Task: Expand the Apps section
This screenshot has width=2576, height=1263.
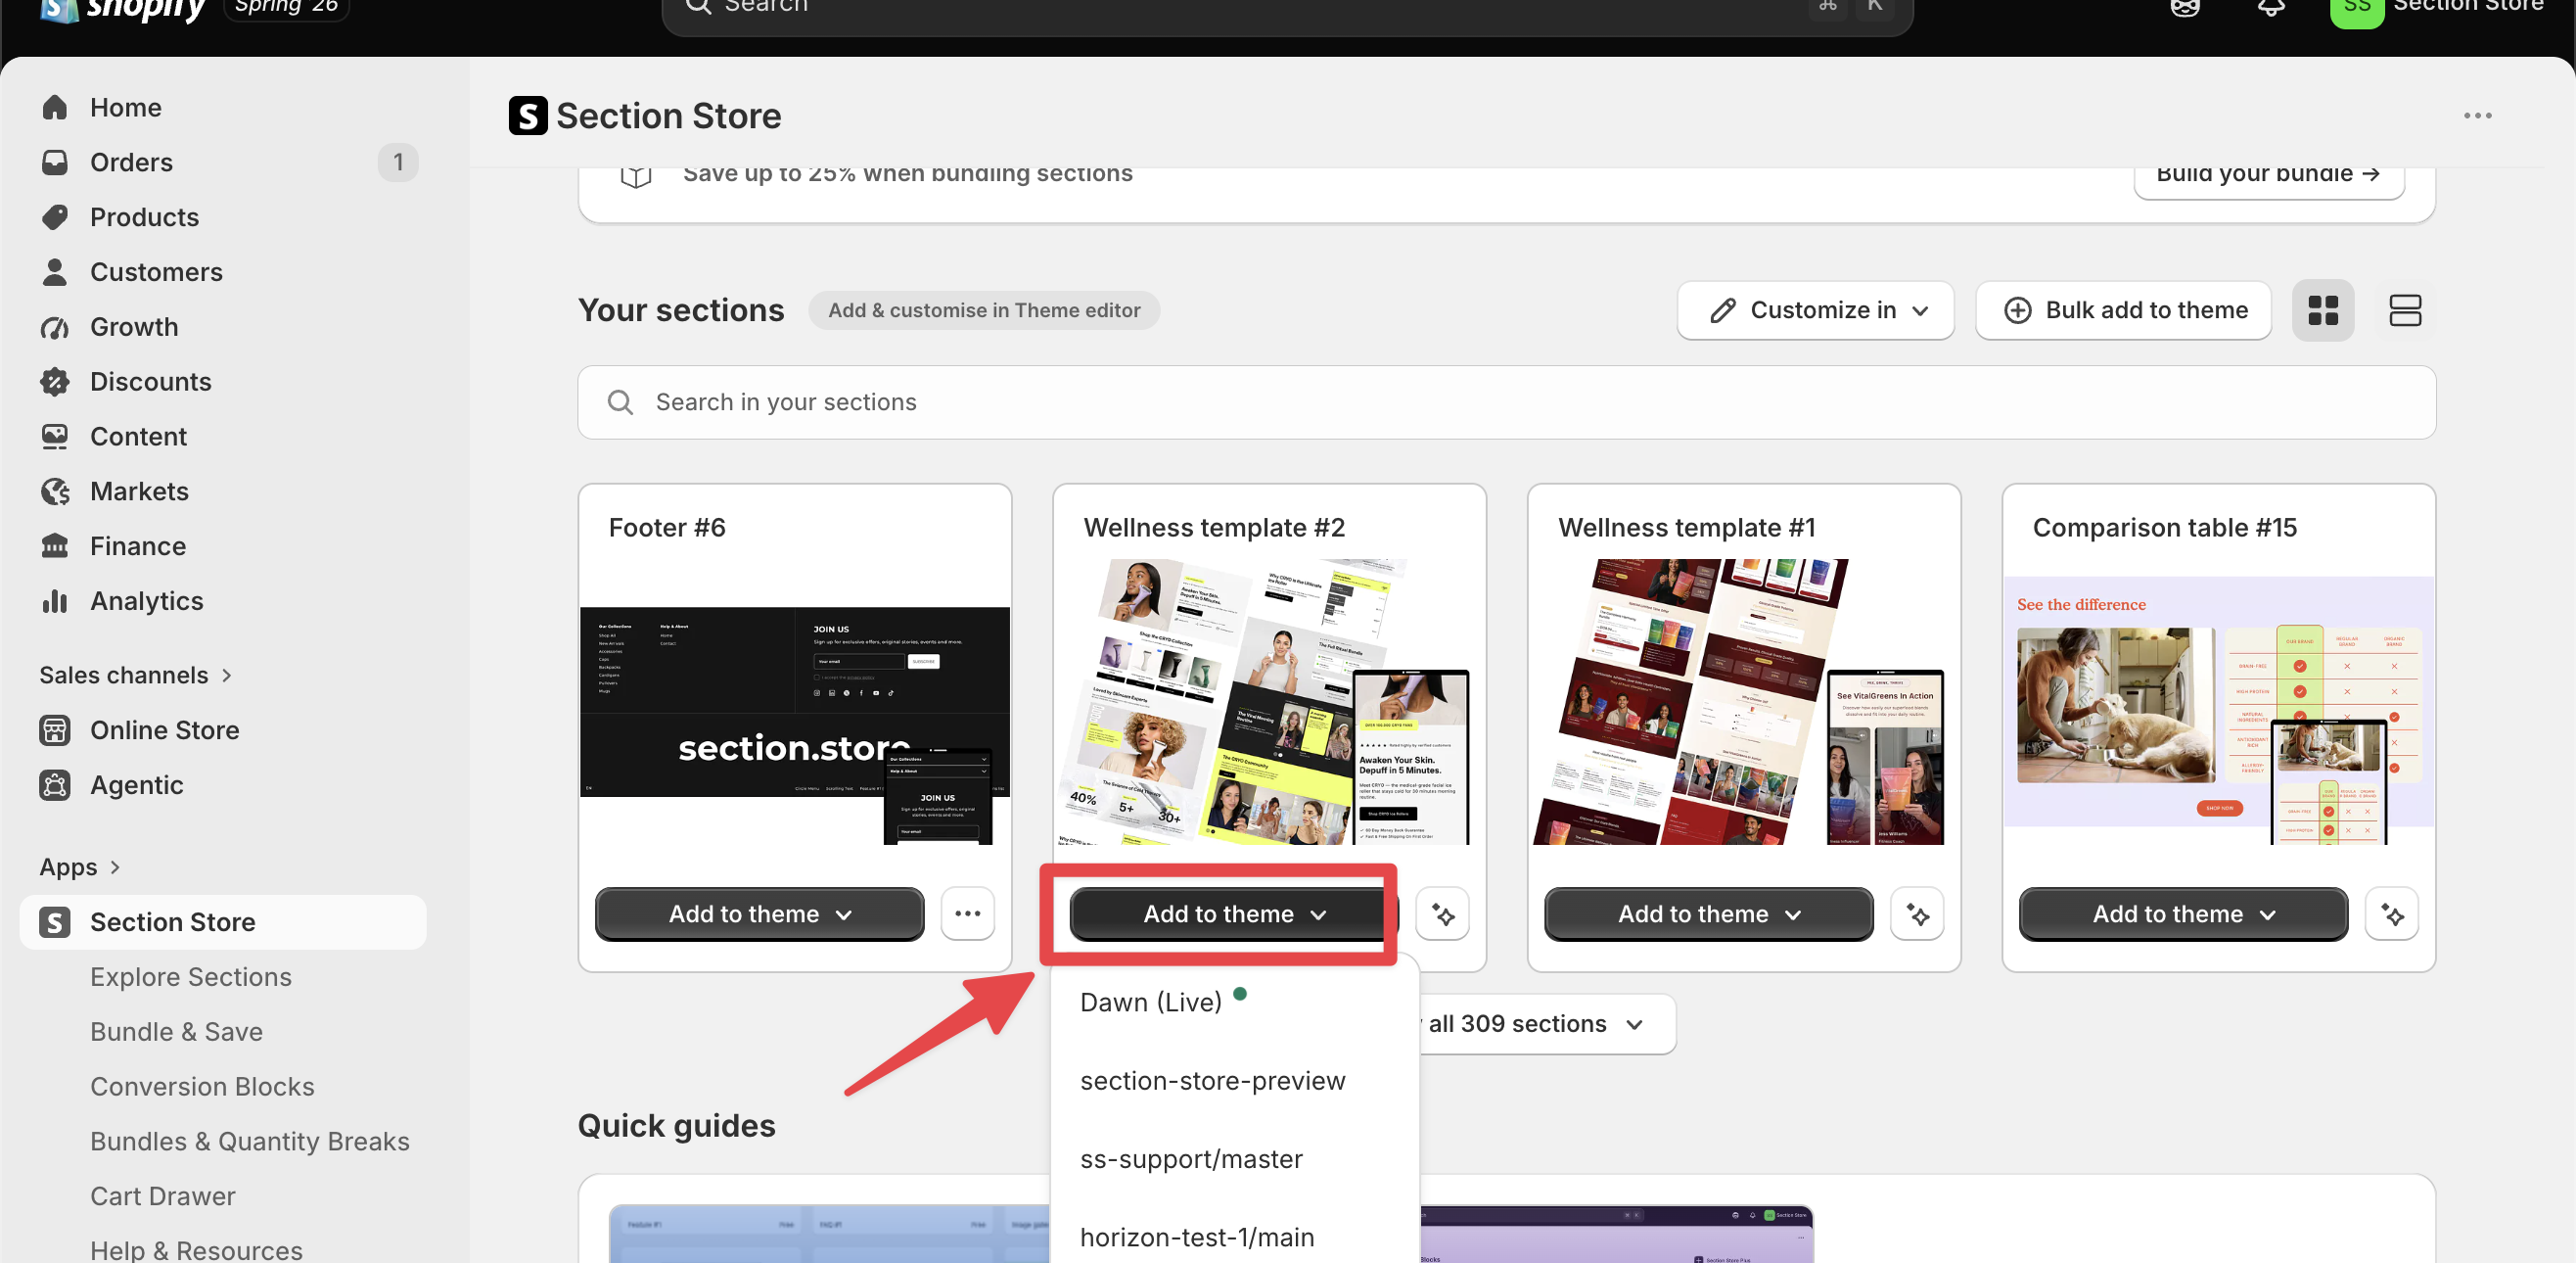Action: 80,868
